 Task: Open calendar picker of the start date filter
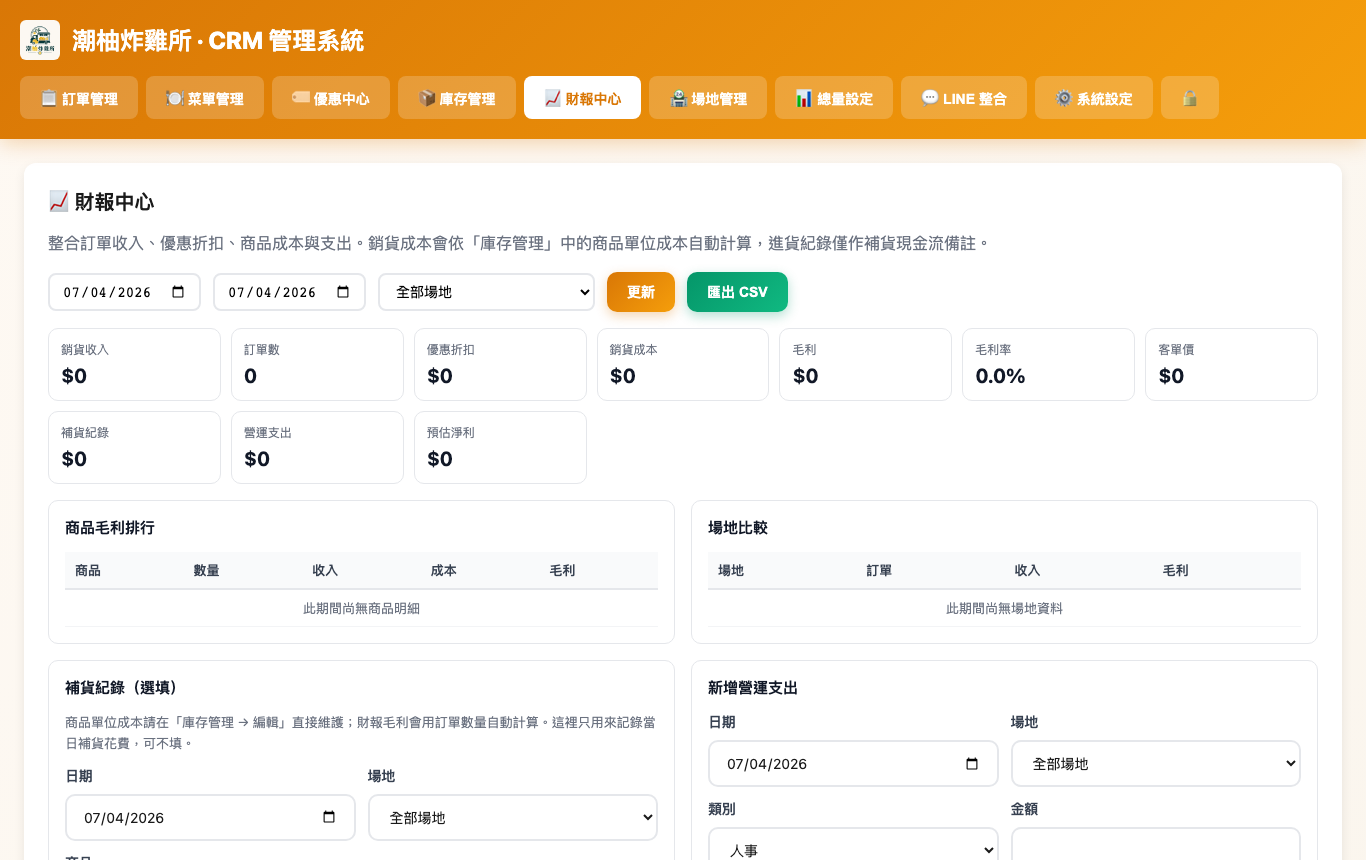pyautogui.click(x=178, y=292)
